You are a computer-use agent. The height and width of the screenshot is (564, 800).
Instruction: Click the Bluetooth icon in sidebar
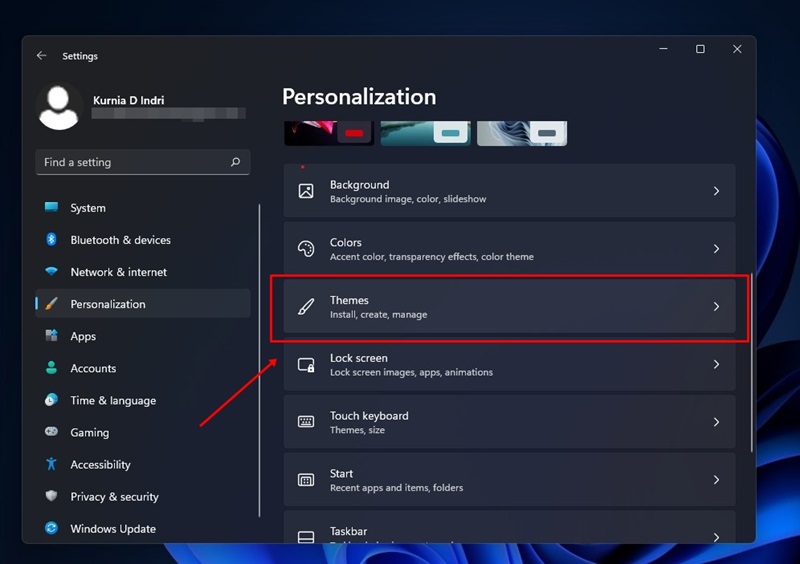[51, 239]
